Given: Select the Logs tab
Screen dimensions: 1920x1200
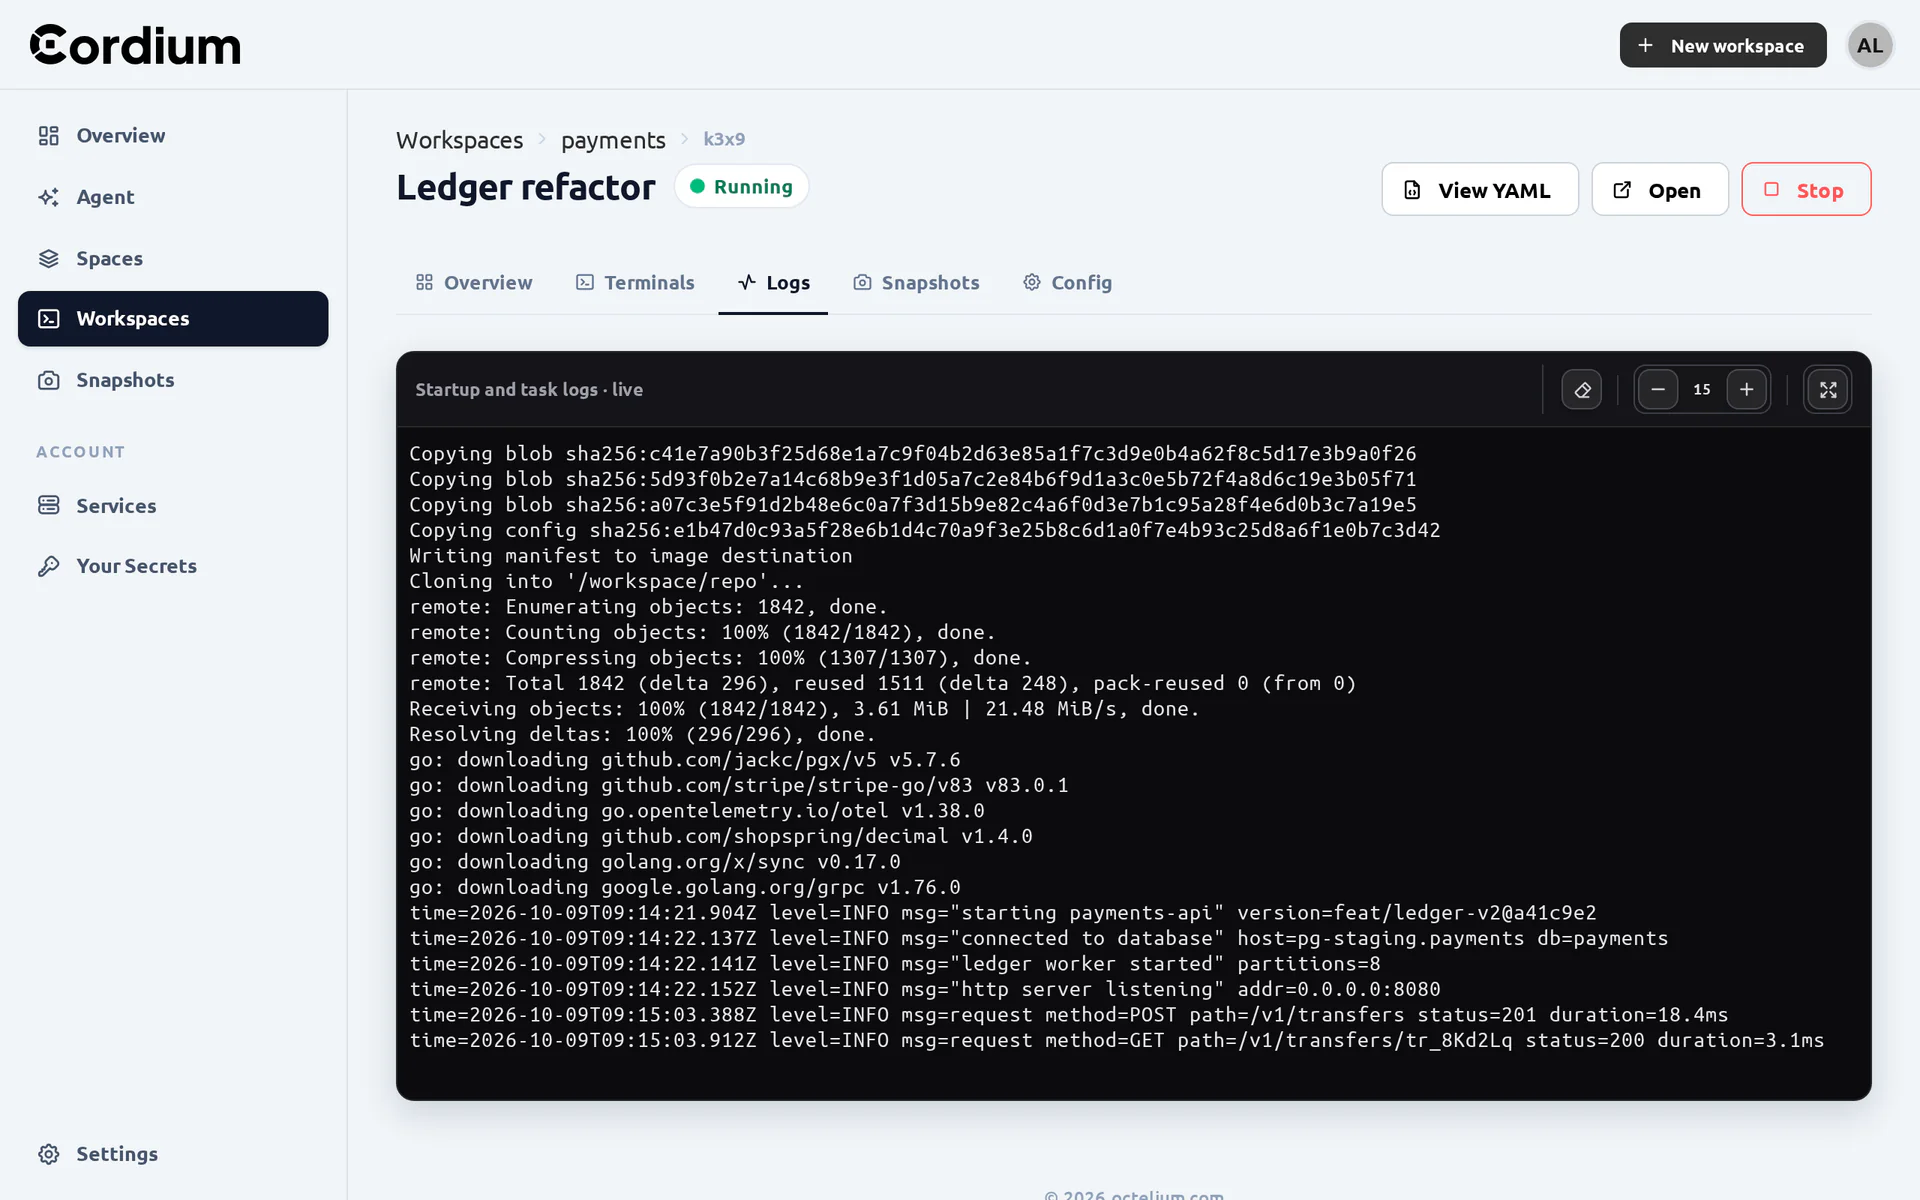Looking at the screenshot, I should (773, 283).
